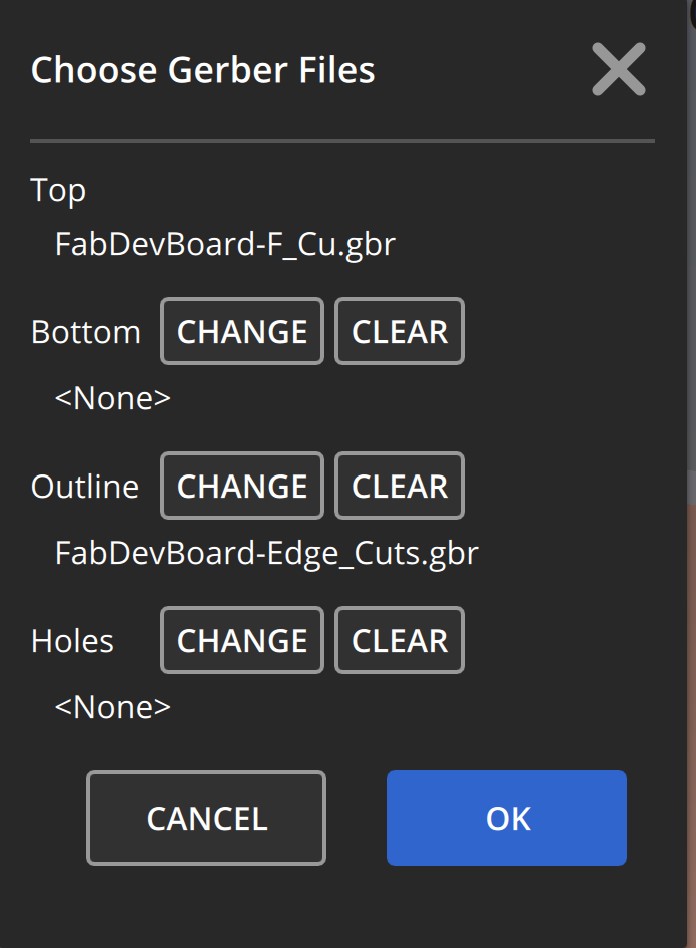Click the <None> text under Holes
Image resolution: width=696 pixels, height=948 pixels.
point(113,707)
